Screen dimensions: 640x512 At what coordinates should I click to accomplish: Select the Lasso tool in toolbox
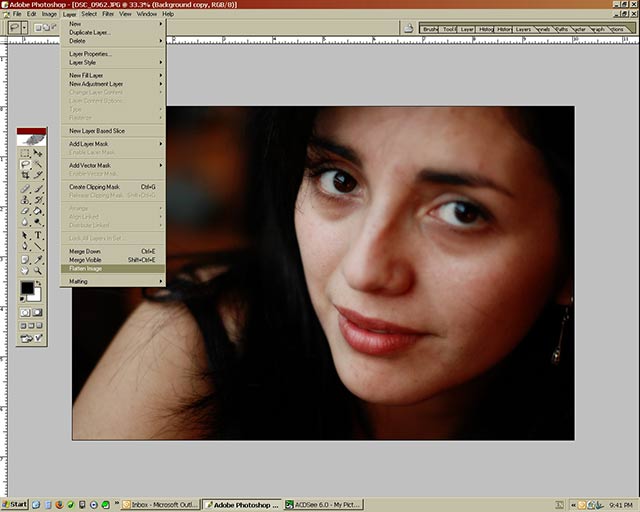pyautogui.click(x=25, y=164)
